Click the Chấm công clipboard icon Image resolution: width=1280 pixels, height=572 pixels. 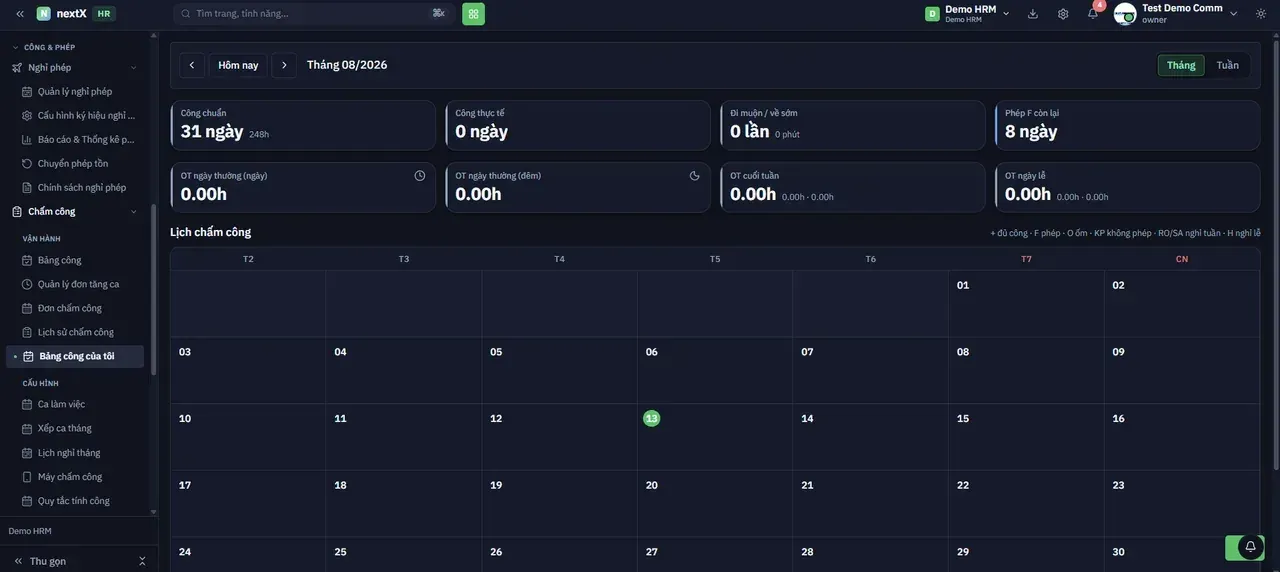click(17, 212)
